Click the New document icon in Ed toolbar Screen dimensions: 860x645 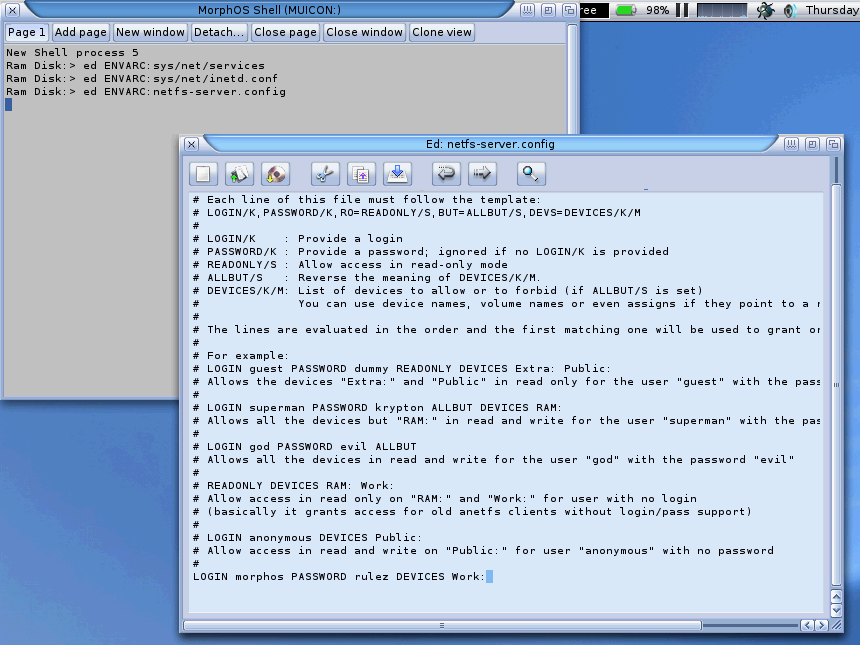pyautogui.click(x=203, y=174)
